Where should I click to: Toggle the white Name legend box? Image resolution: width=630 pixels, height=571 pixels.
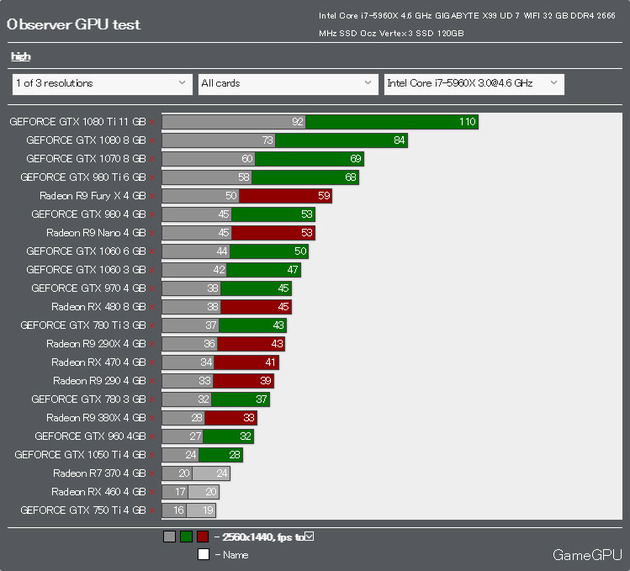coord(203,554)
